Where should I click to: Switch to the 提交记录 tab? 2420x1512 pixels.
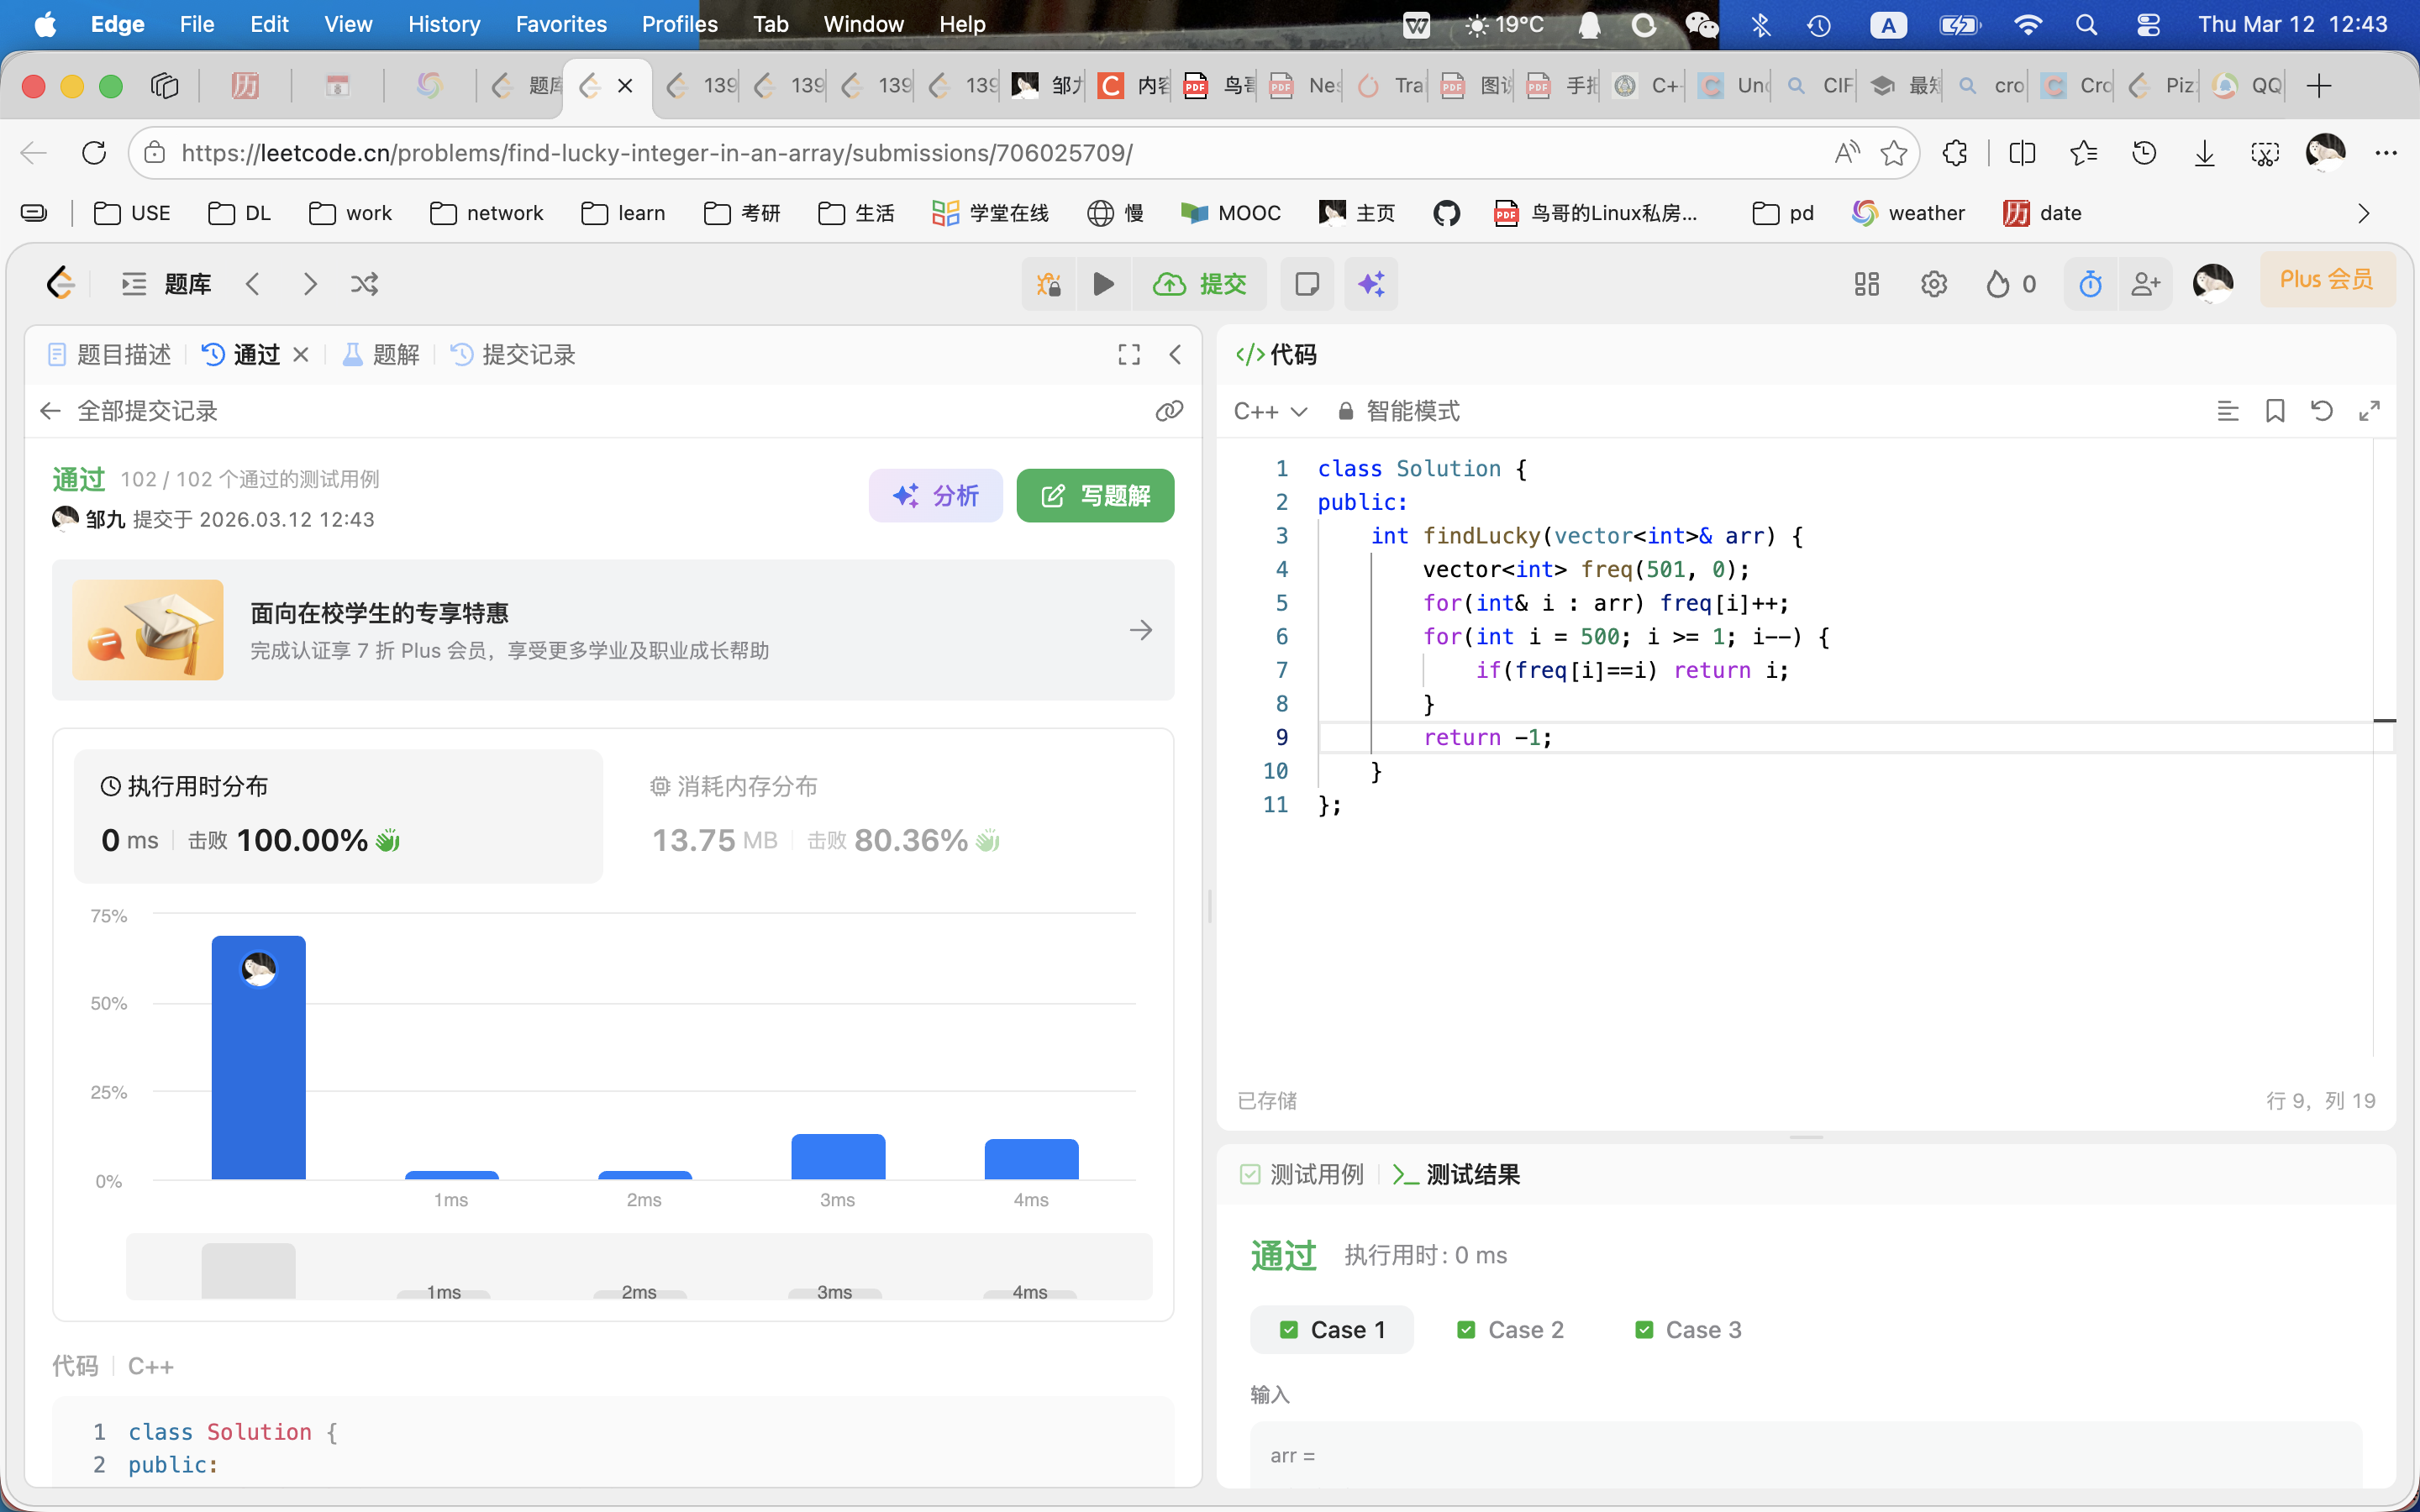(513, 355)
